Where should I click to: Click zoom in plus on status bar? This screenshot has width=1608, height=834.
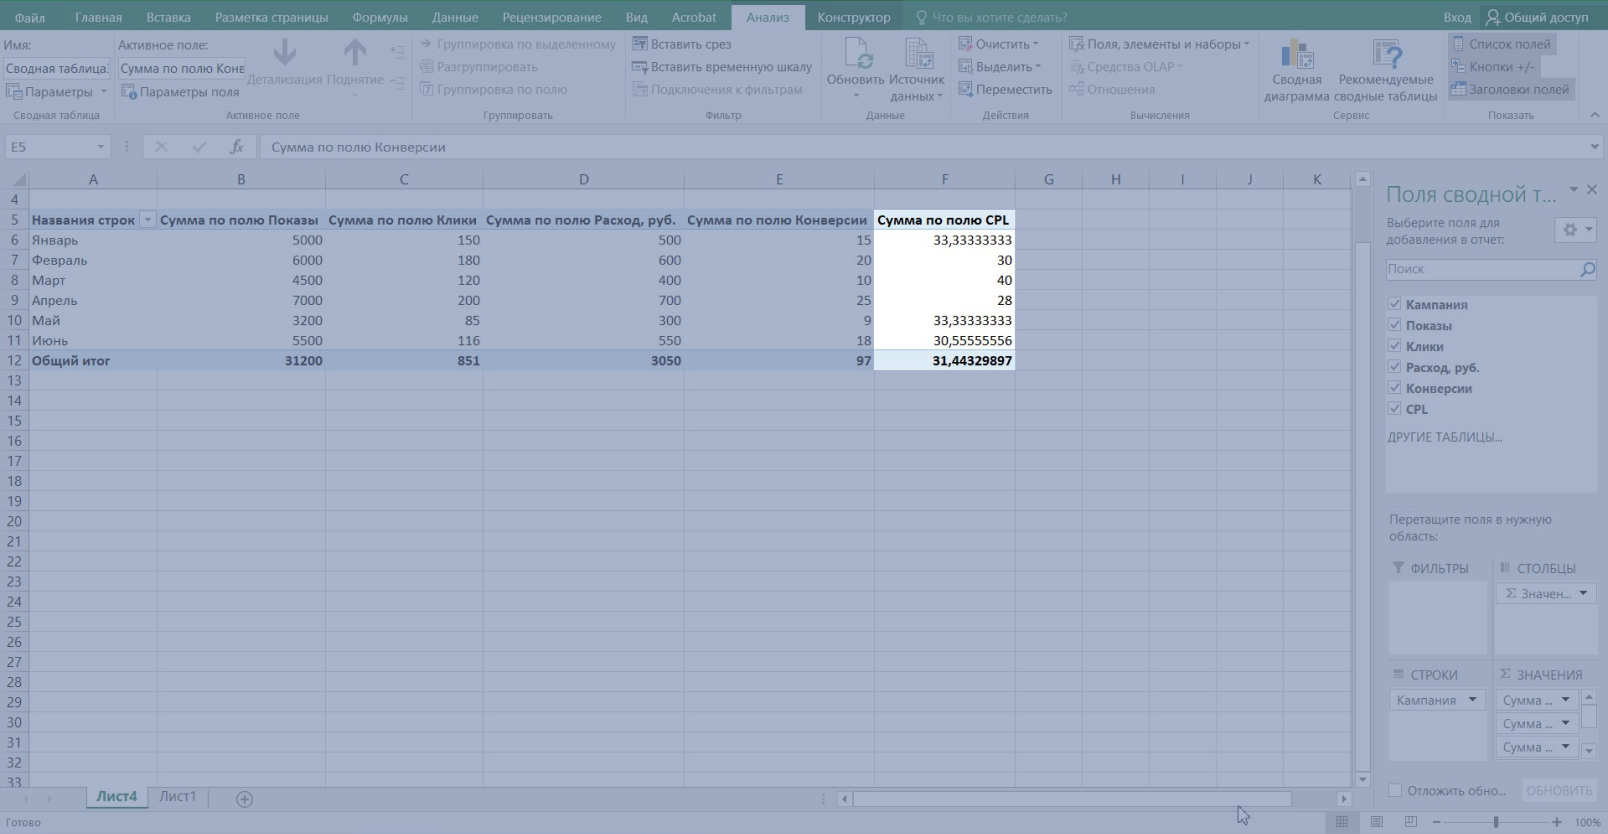point(1557,822)
